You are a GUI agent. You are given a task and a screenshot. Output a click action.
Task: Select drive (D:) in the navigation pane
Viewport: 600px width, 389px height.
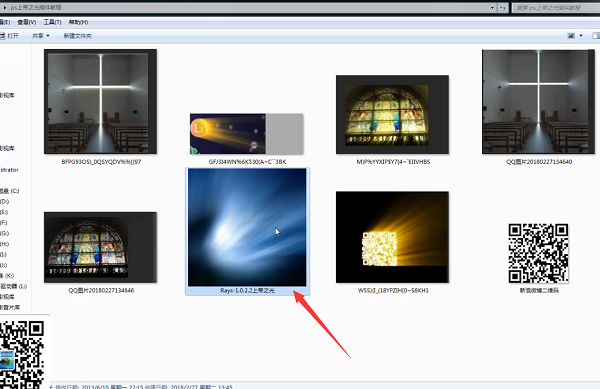coord(5,201)
